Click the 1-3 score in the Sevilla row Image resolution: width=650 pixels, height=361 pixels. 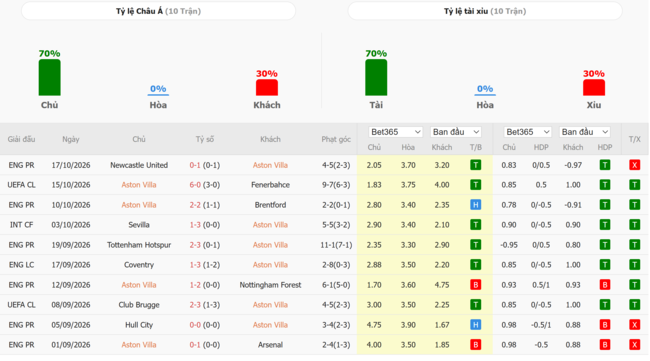coord(195,225)
